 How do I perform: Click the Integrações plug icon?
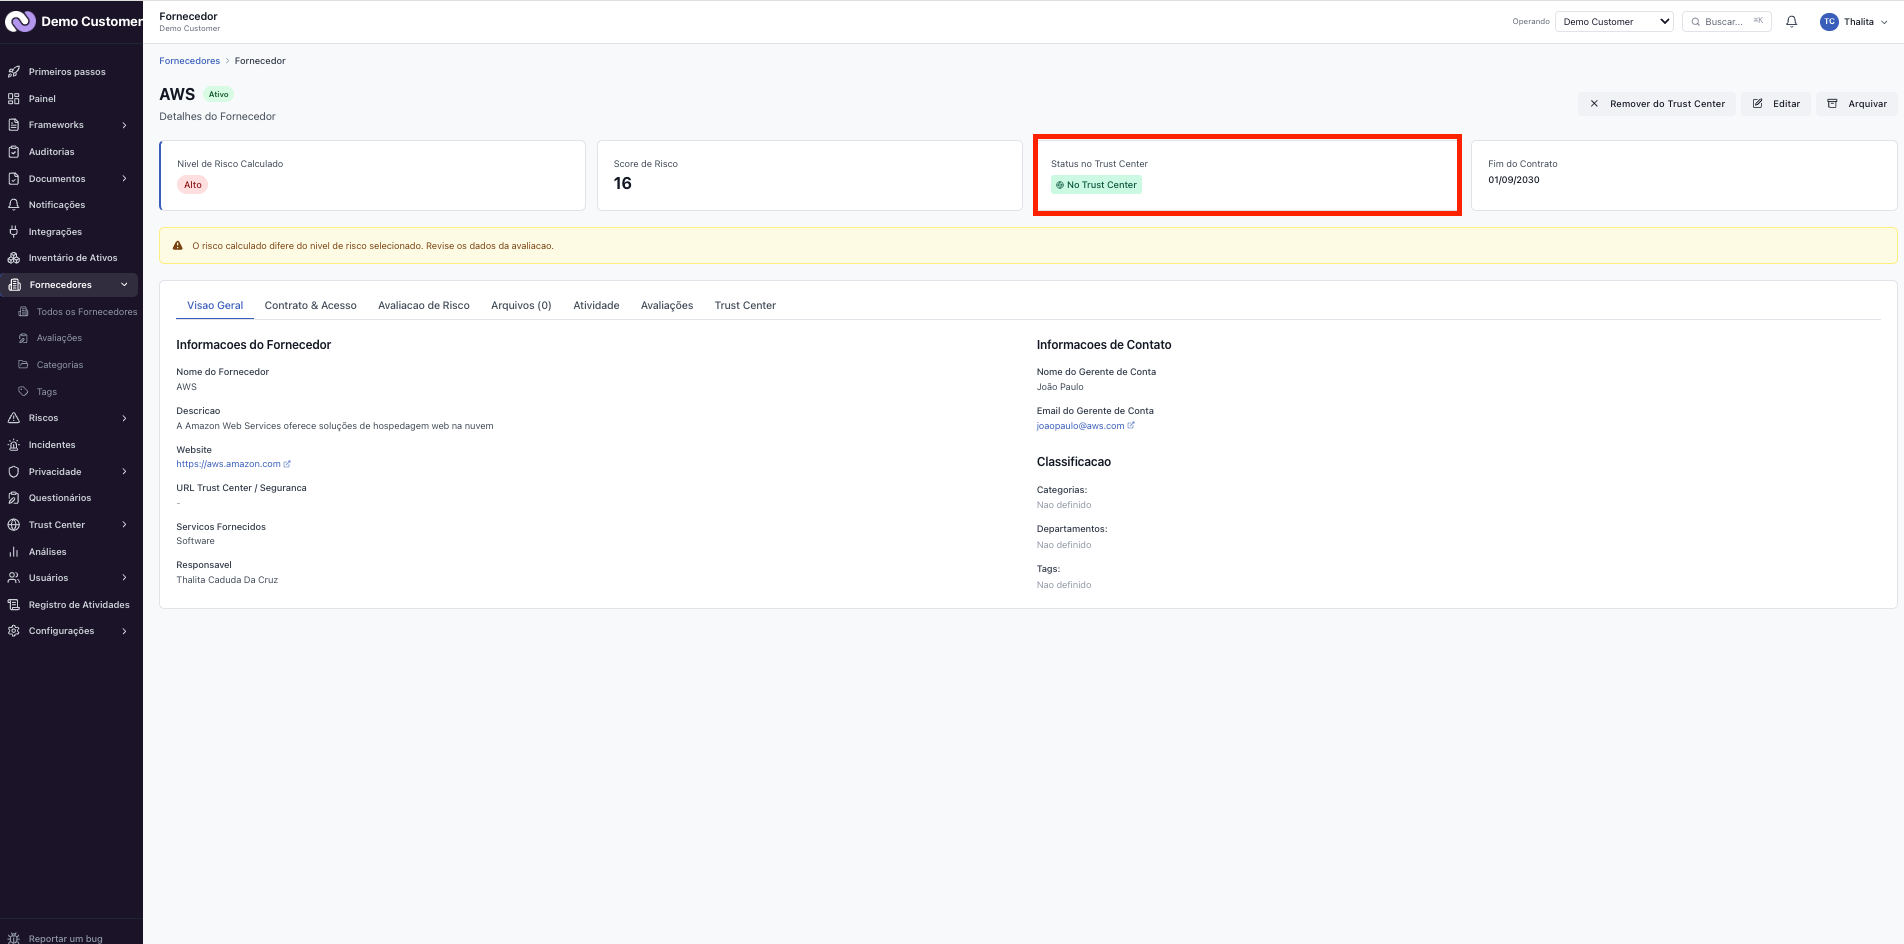click(x=14, y=232)
